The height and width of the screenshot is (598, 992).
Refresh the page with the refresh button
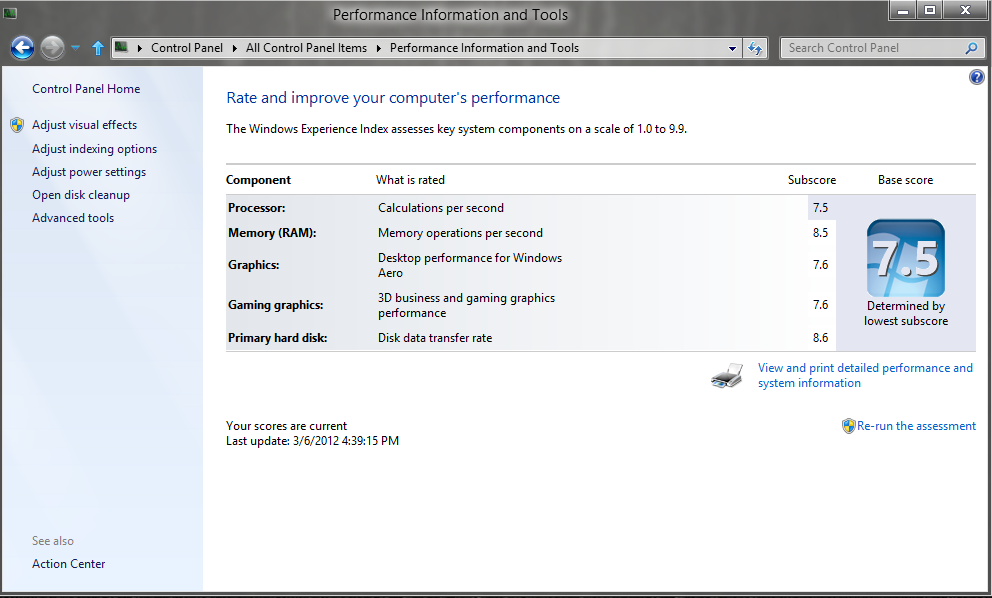(755, 48)
